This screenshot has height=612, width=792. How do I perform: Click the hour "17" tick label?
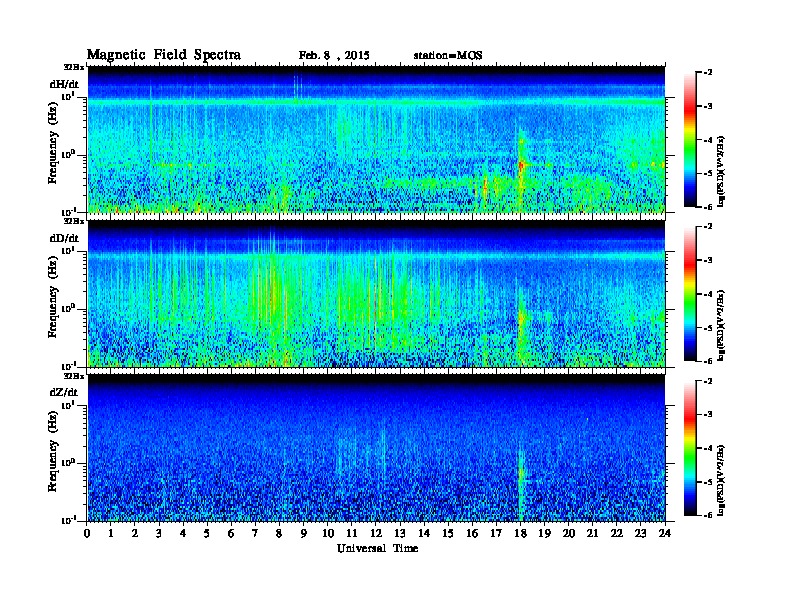497,534
